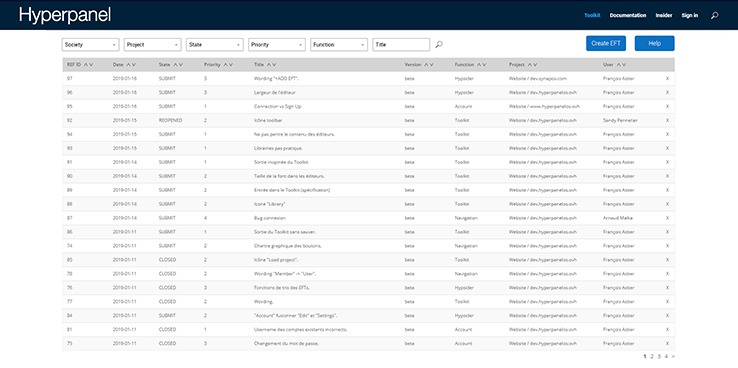Open entry 'Entrée dans le Toolkit (spécification)'

pyautogui.click(x=292, y=190)
